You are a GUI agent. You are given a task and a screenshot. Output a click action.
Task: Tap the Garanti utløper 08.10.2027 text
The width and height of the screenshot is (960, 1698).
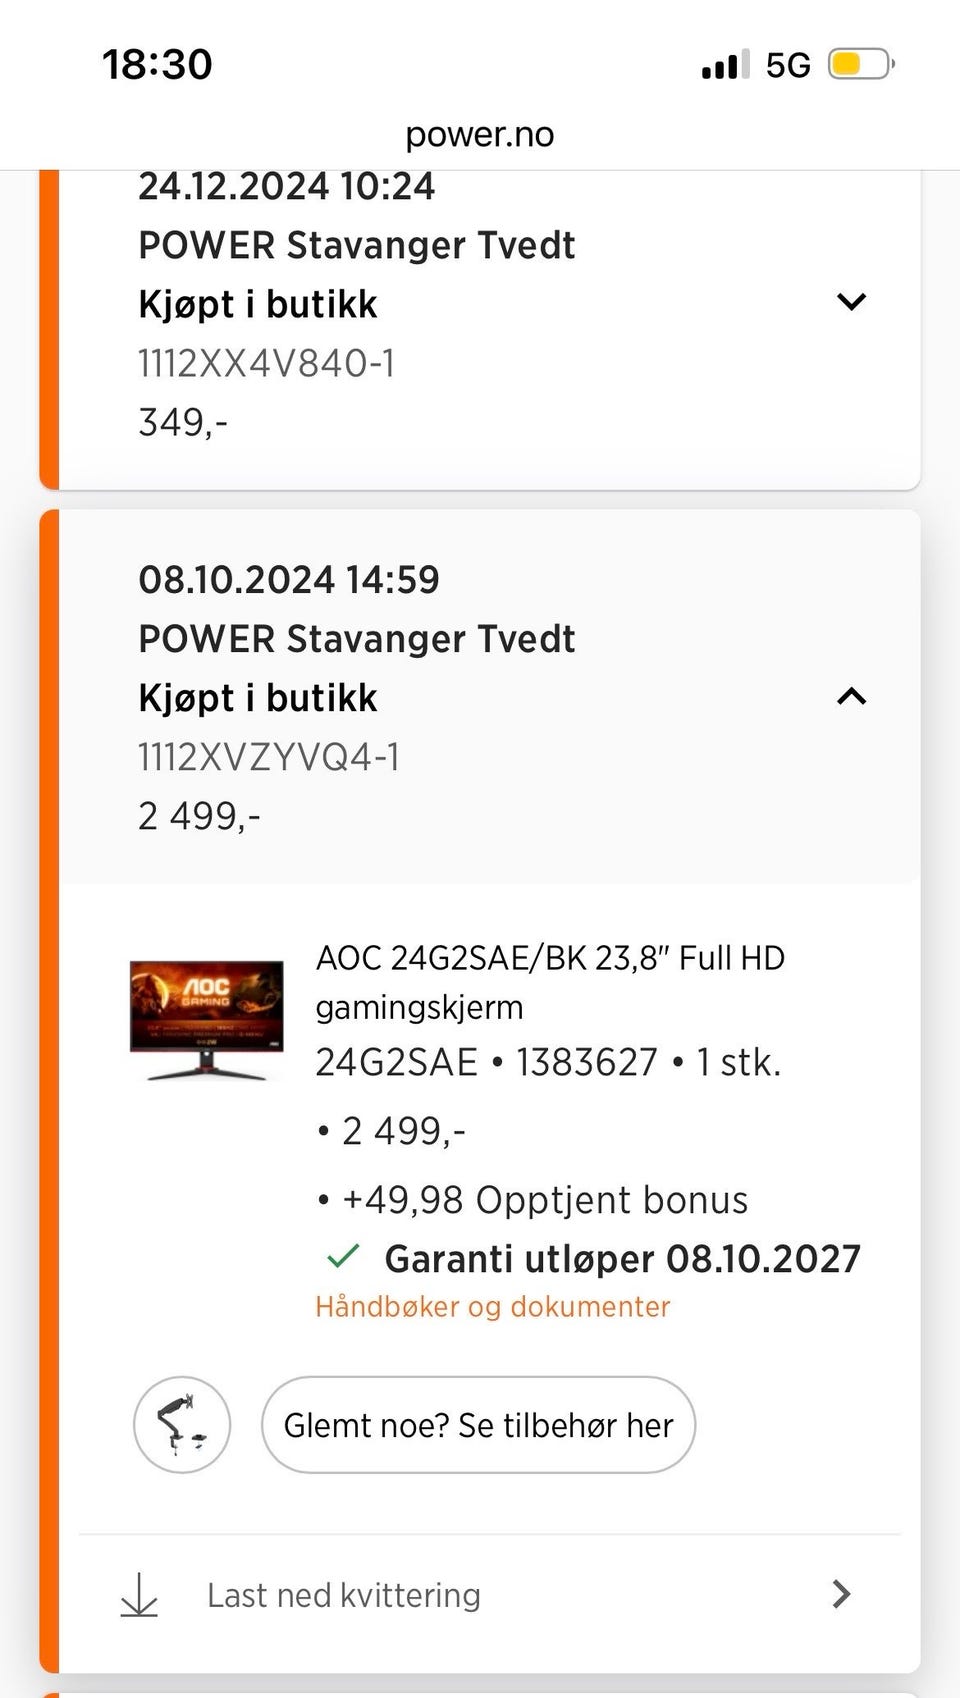click(622, 1259)
